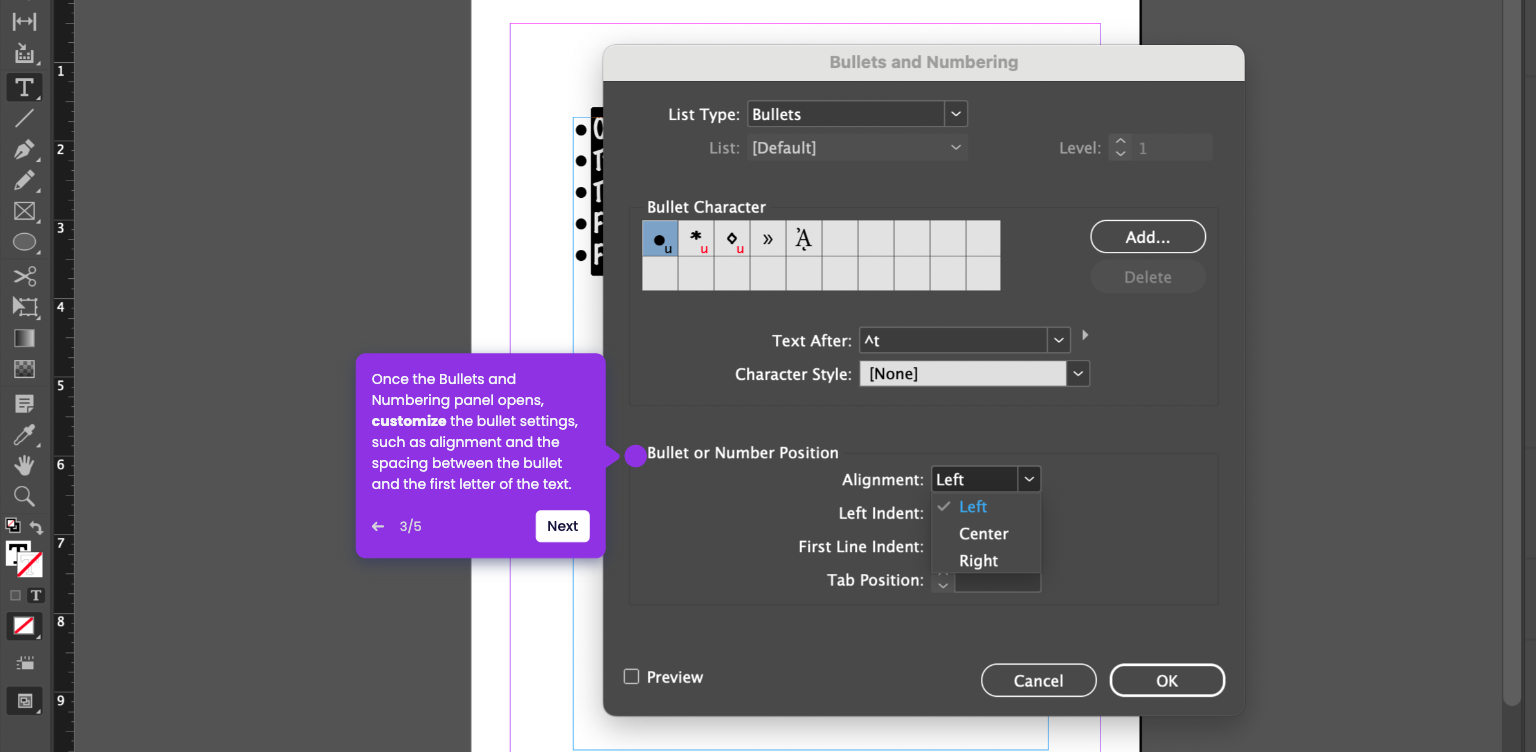Viewport: 1536px width, 752px height.
Task: Select the Note tool
Action: pyautogui.click(x=24, y=404)
